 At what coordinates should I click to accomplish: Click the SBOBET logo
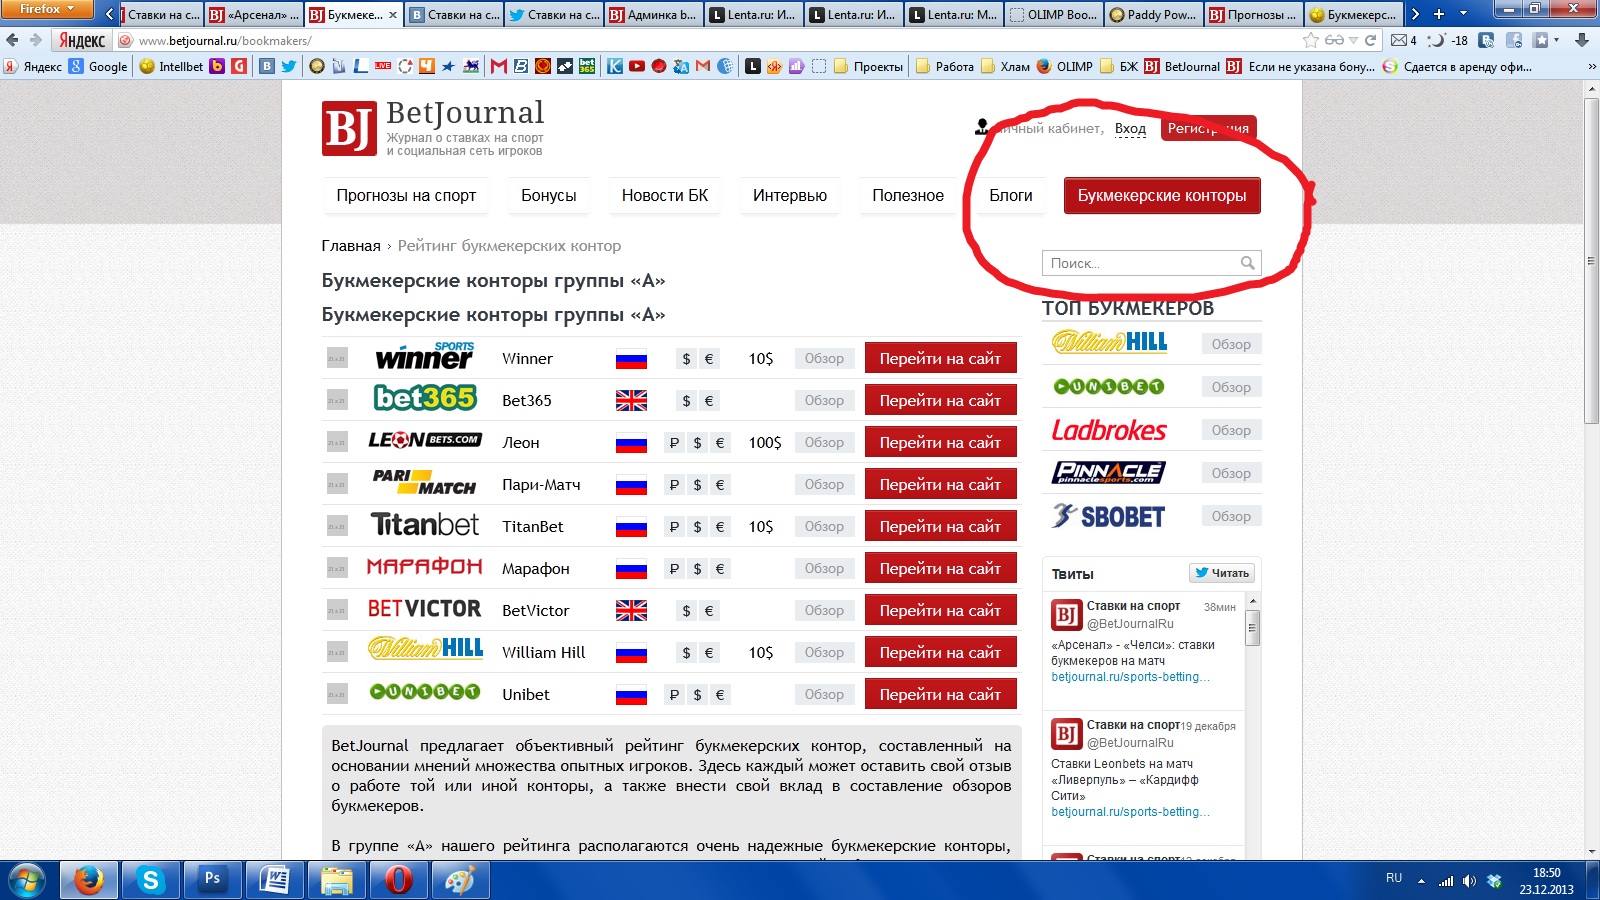tap(1109, 516)
